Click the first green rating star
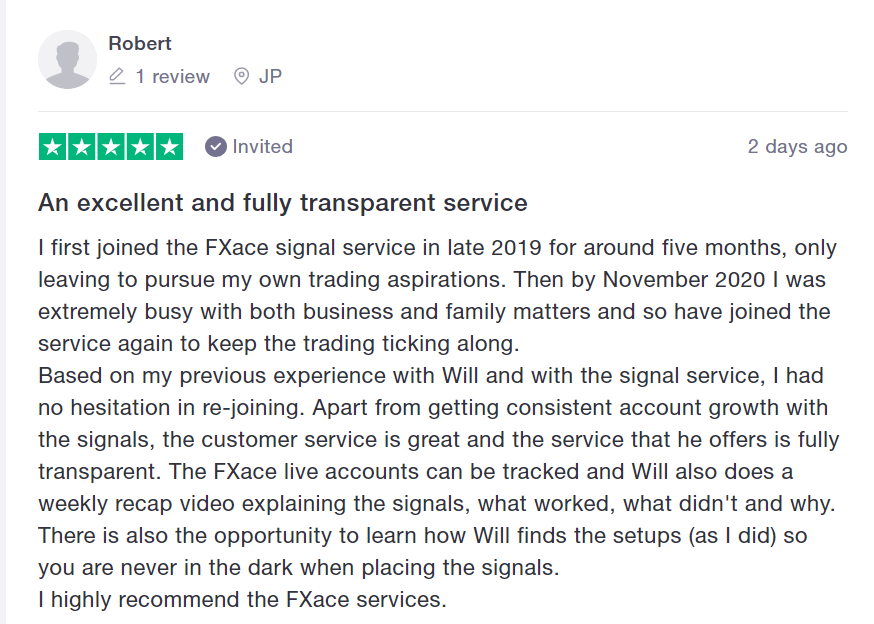Image resolution: width=874 pixels, height=624 pixels. tap(52, 147)
